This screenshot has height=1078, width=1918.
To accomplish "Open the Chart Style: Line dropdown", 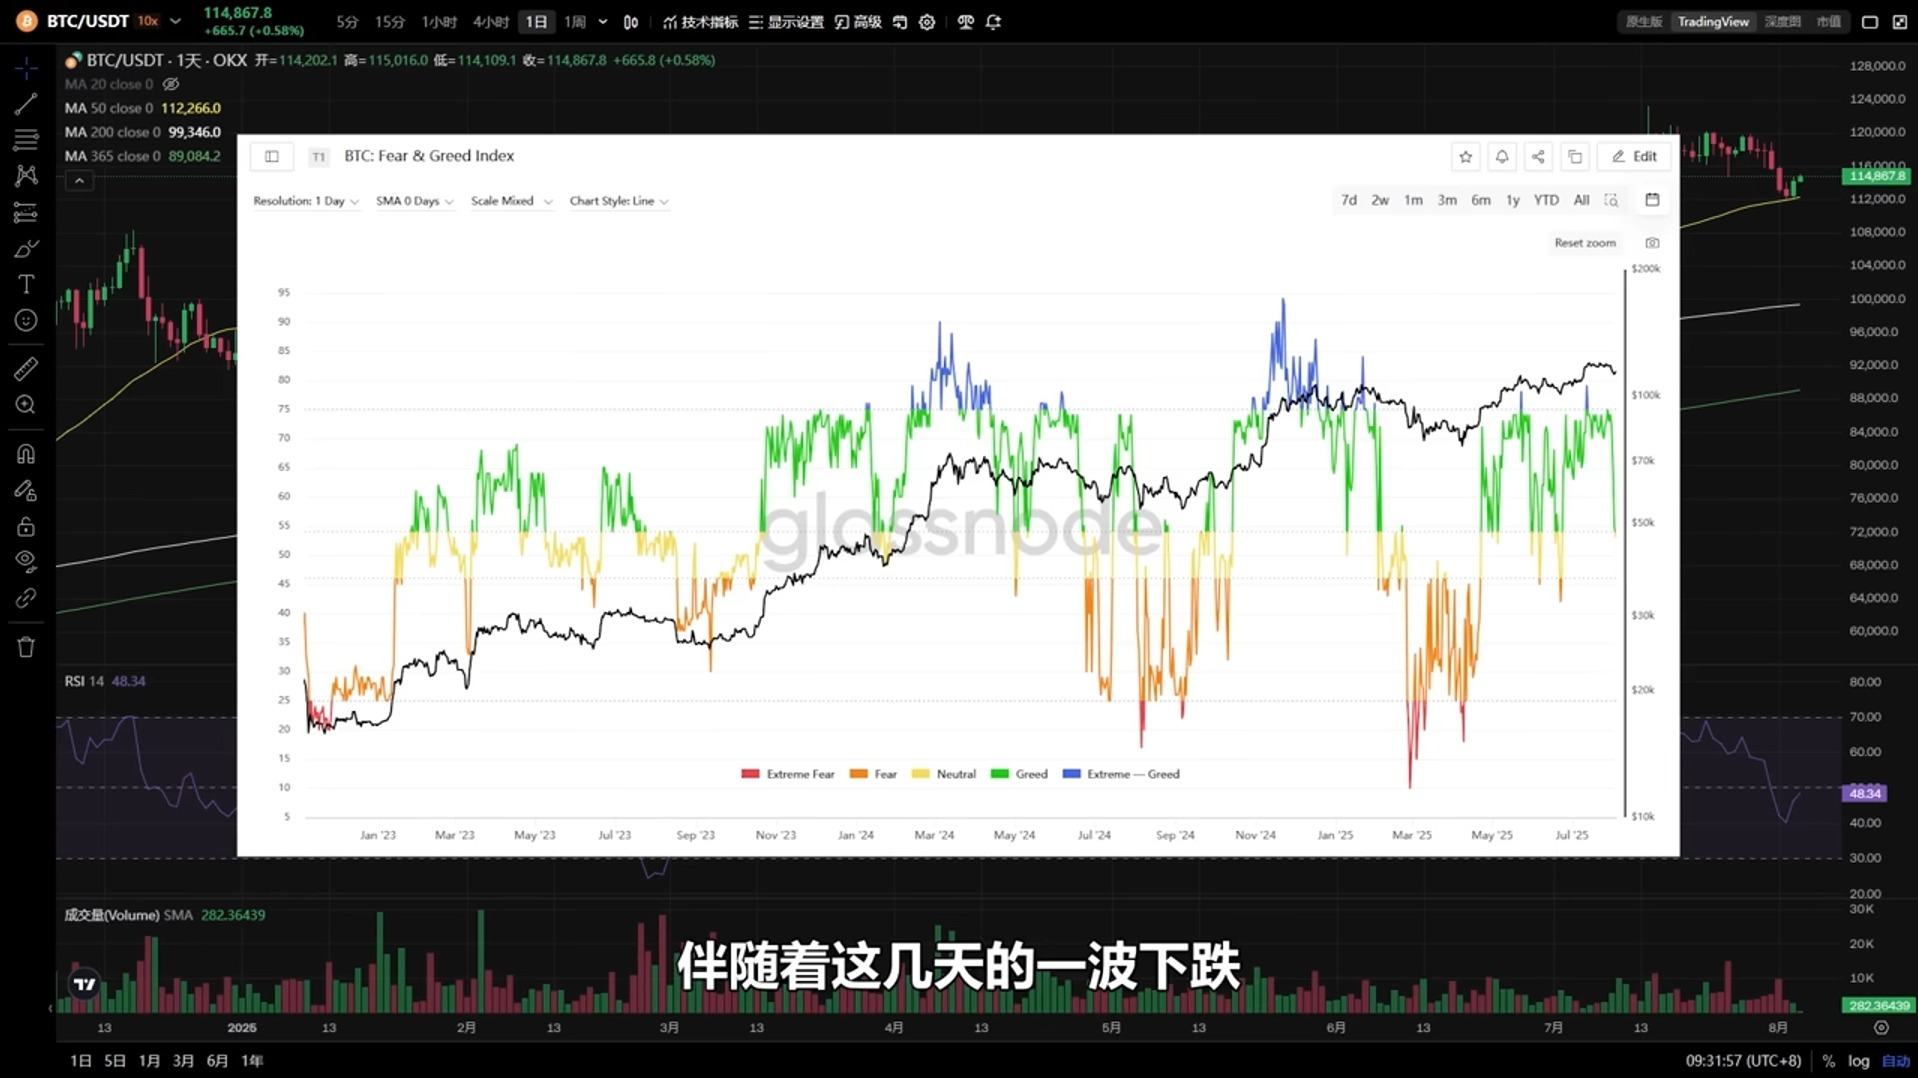I will click(x=619, y=201).
